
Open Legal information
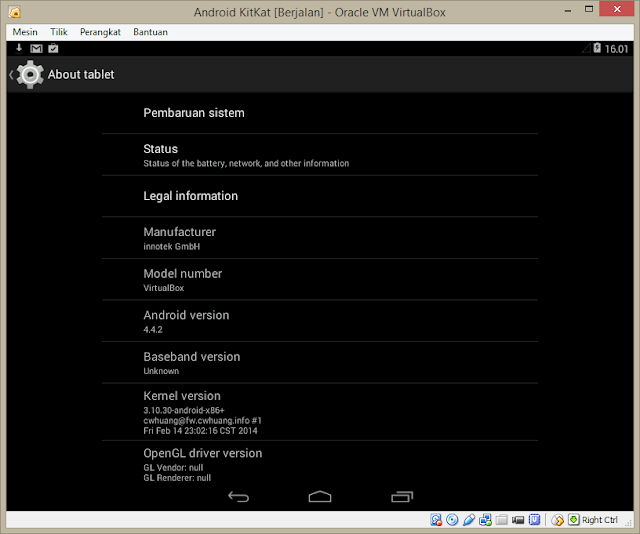click(x=320, y=196)
